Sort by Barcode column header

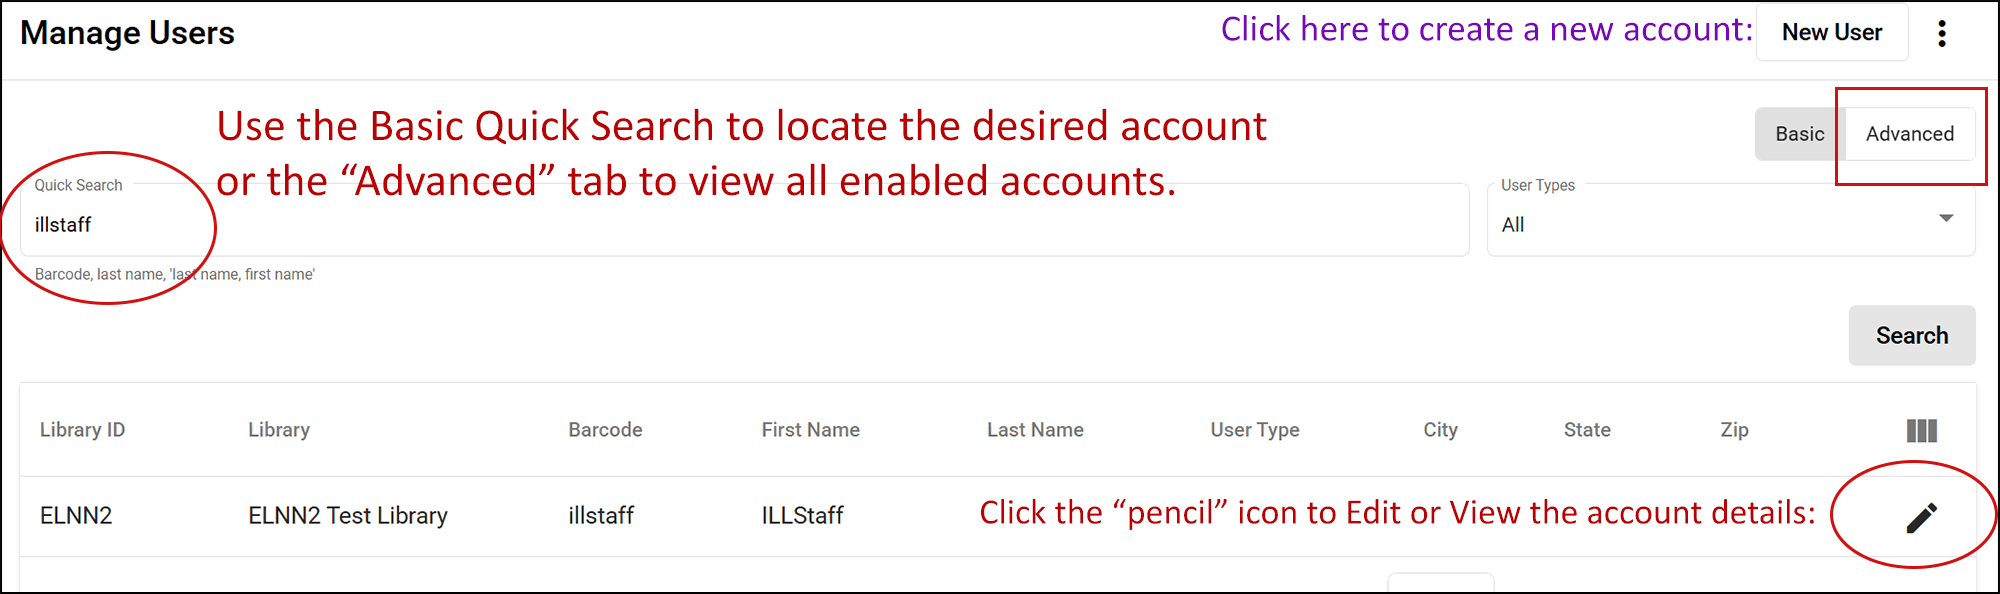click(605, 430)
